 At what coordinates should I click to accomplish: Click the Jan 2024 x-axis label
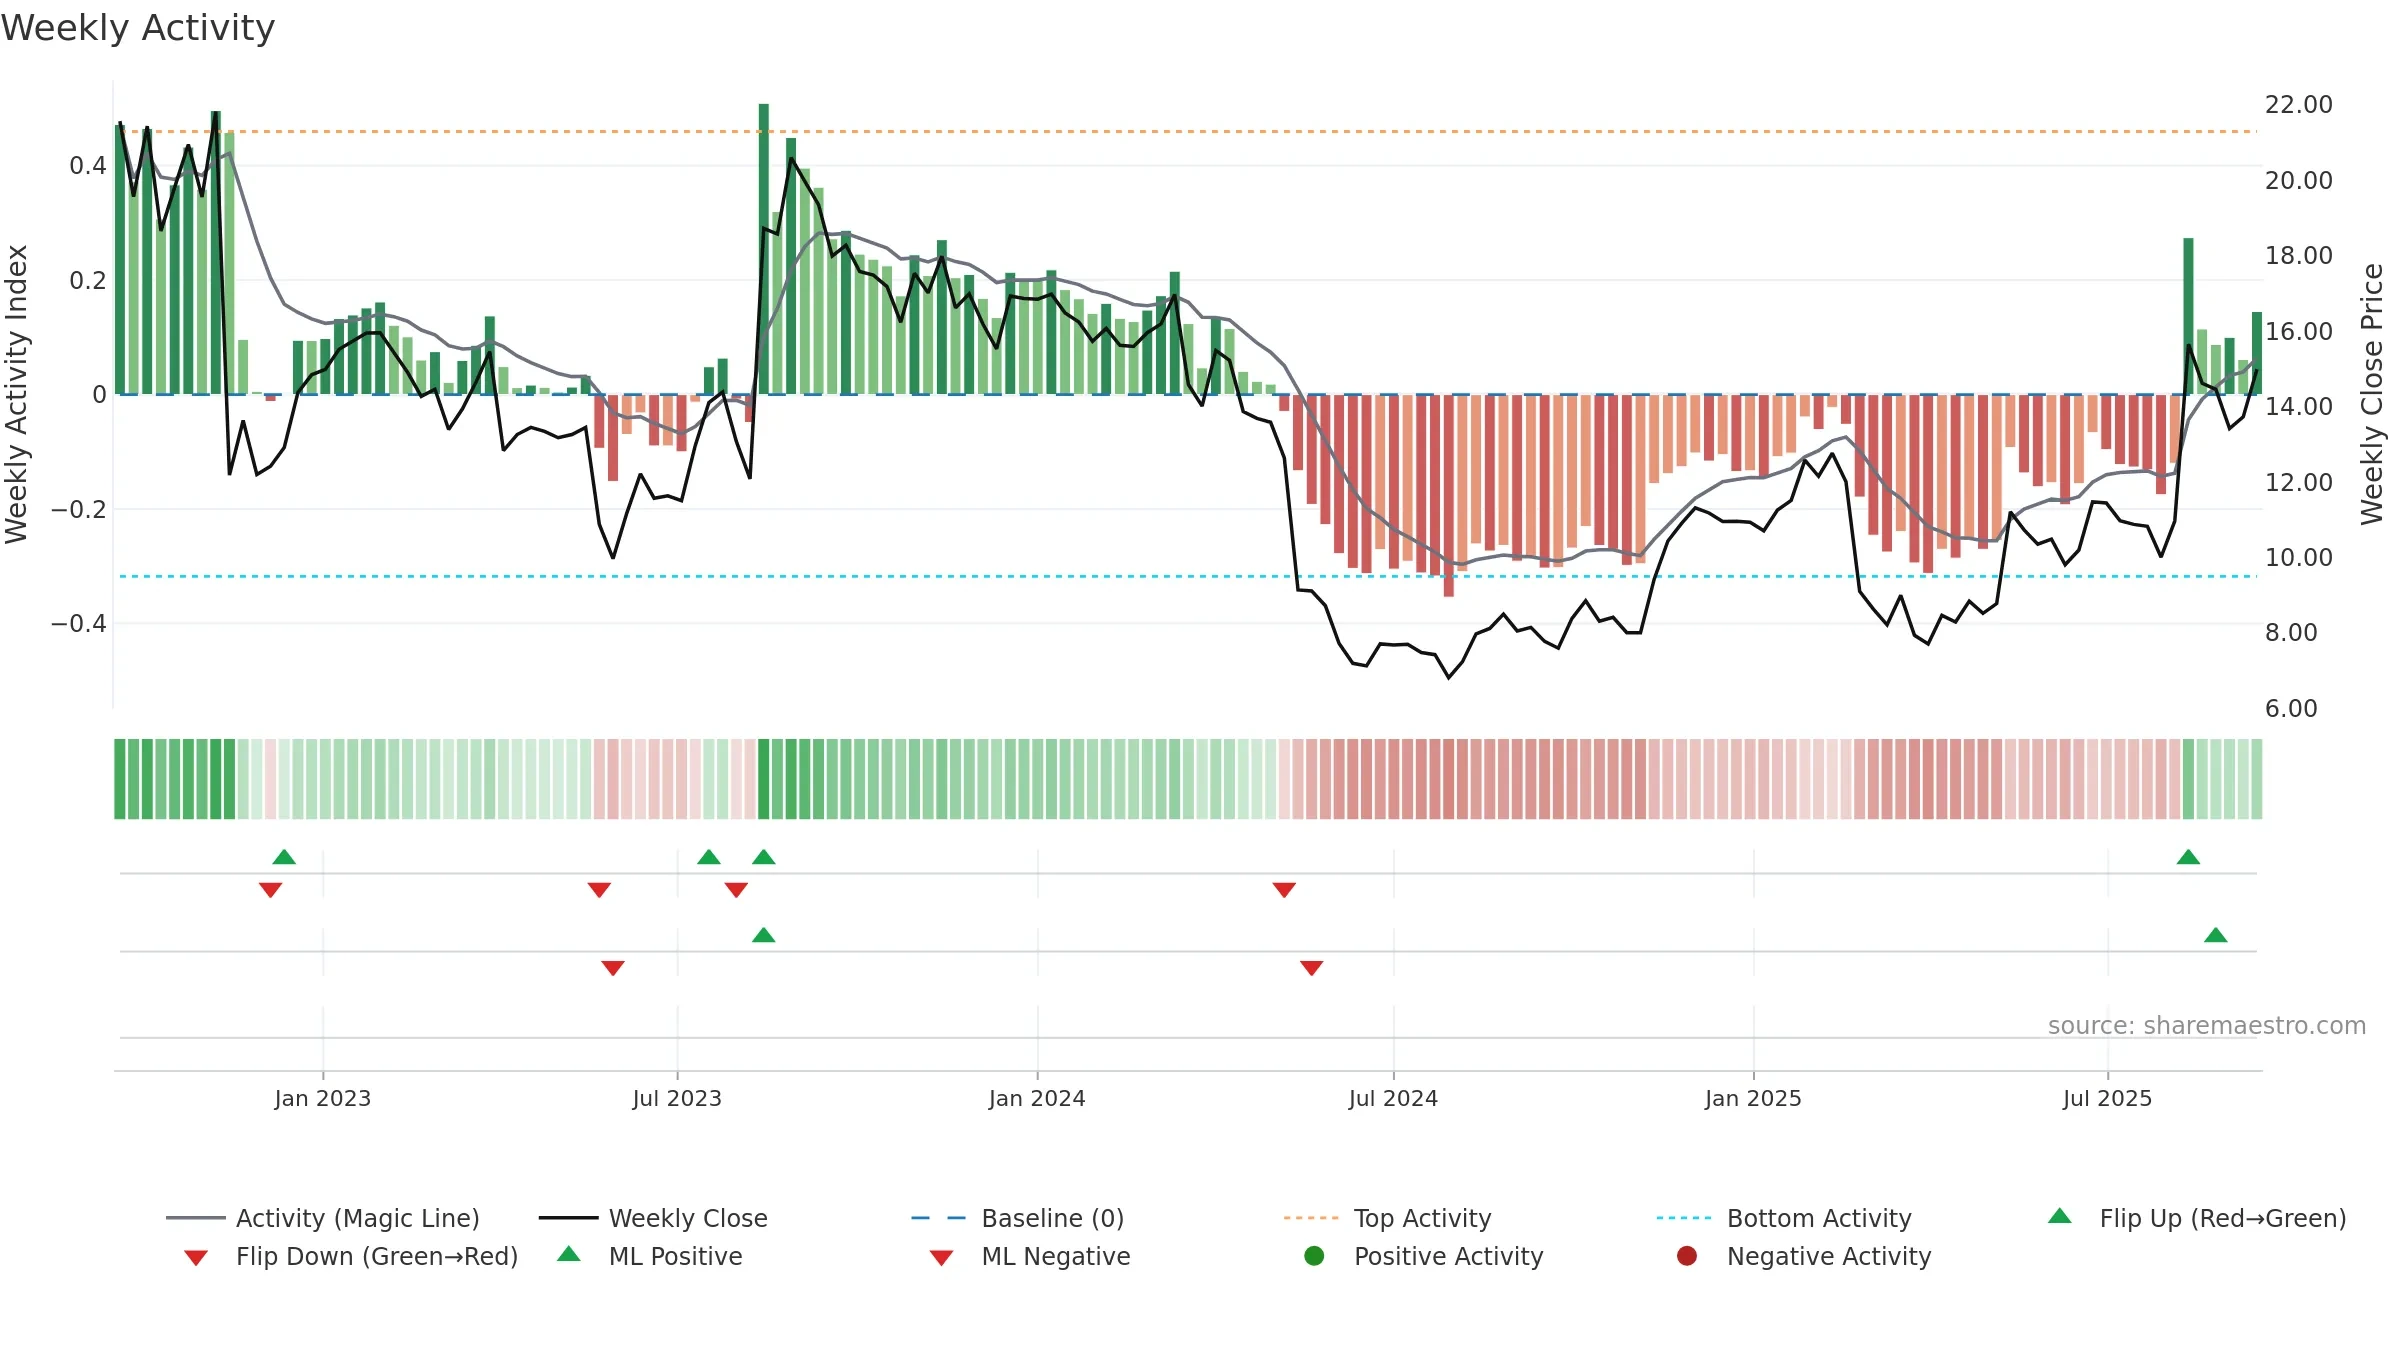tap(1037, 1098)
